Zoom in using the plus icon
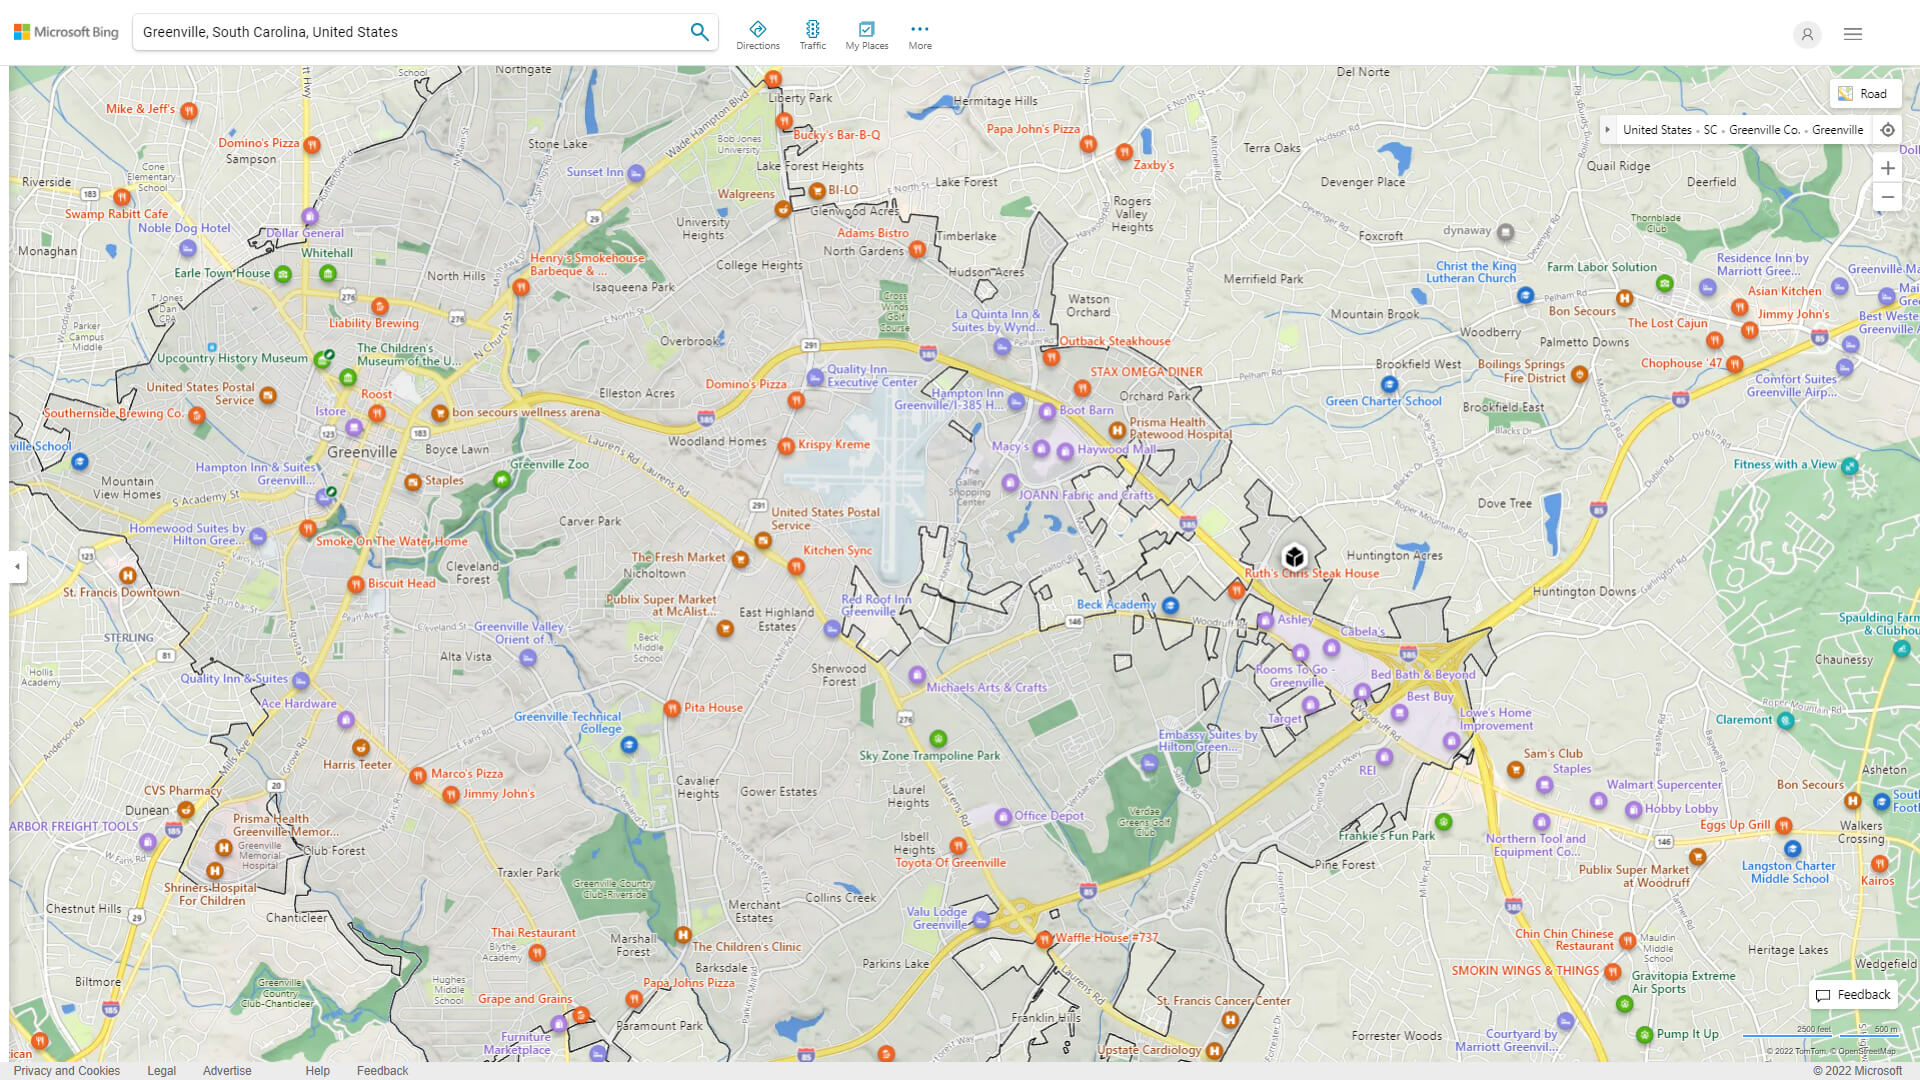The height and width of the screenshot is (1080, 1920). [x=1888, y=168]
